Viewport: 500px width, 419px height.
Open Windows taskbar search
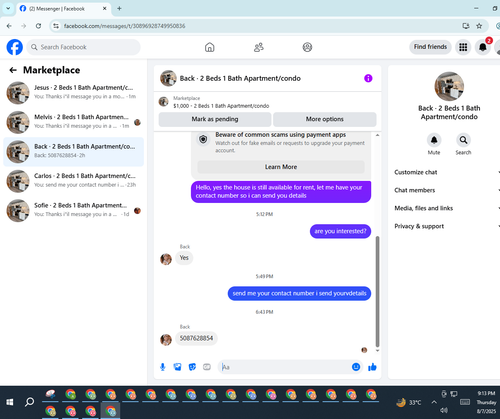pyautogui.click(x=29, y=402)
